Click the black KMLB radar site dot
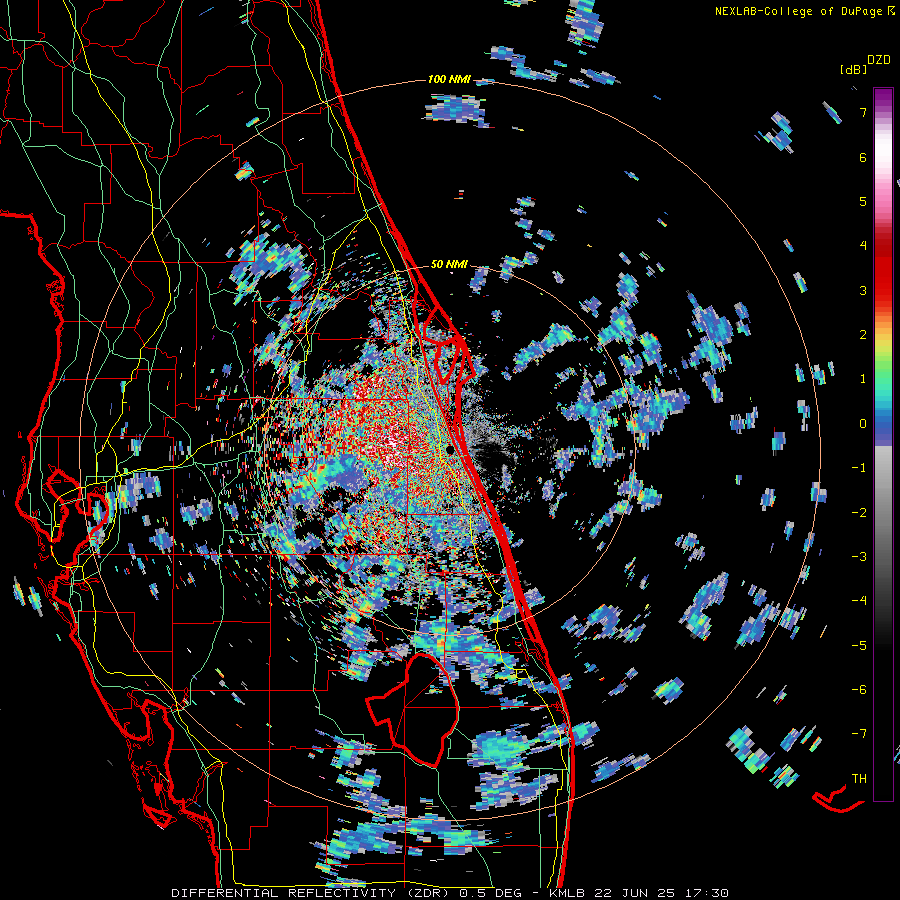Viewport: 900px width, 900px height. click(450, 450)
